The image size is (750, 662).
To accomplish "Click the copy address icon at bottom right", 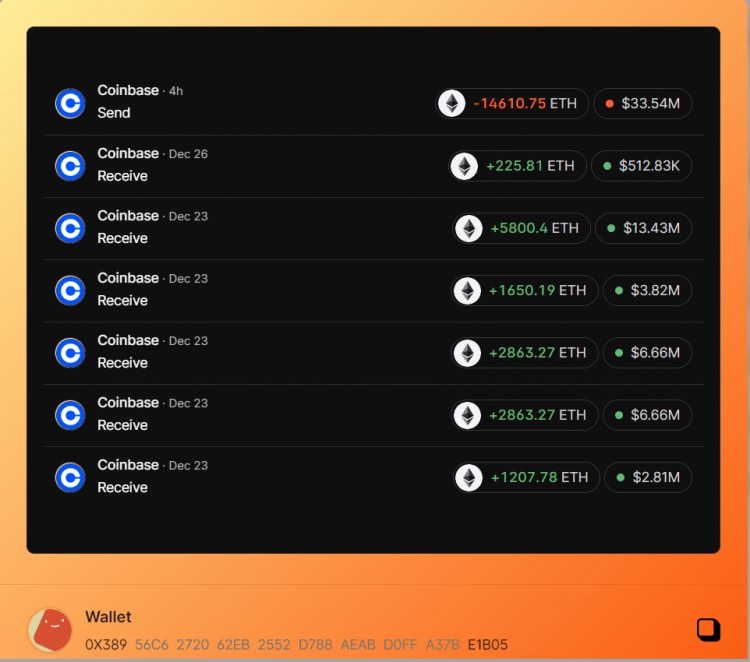I will 708,629.
